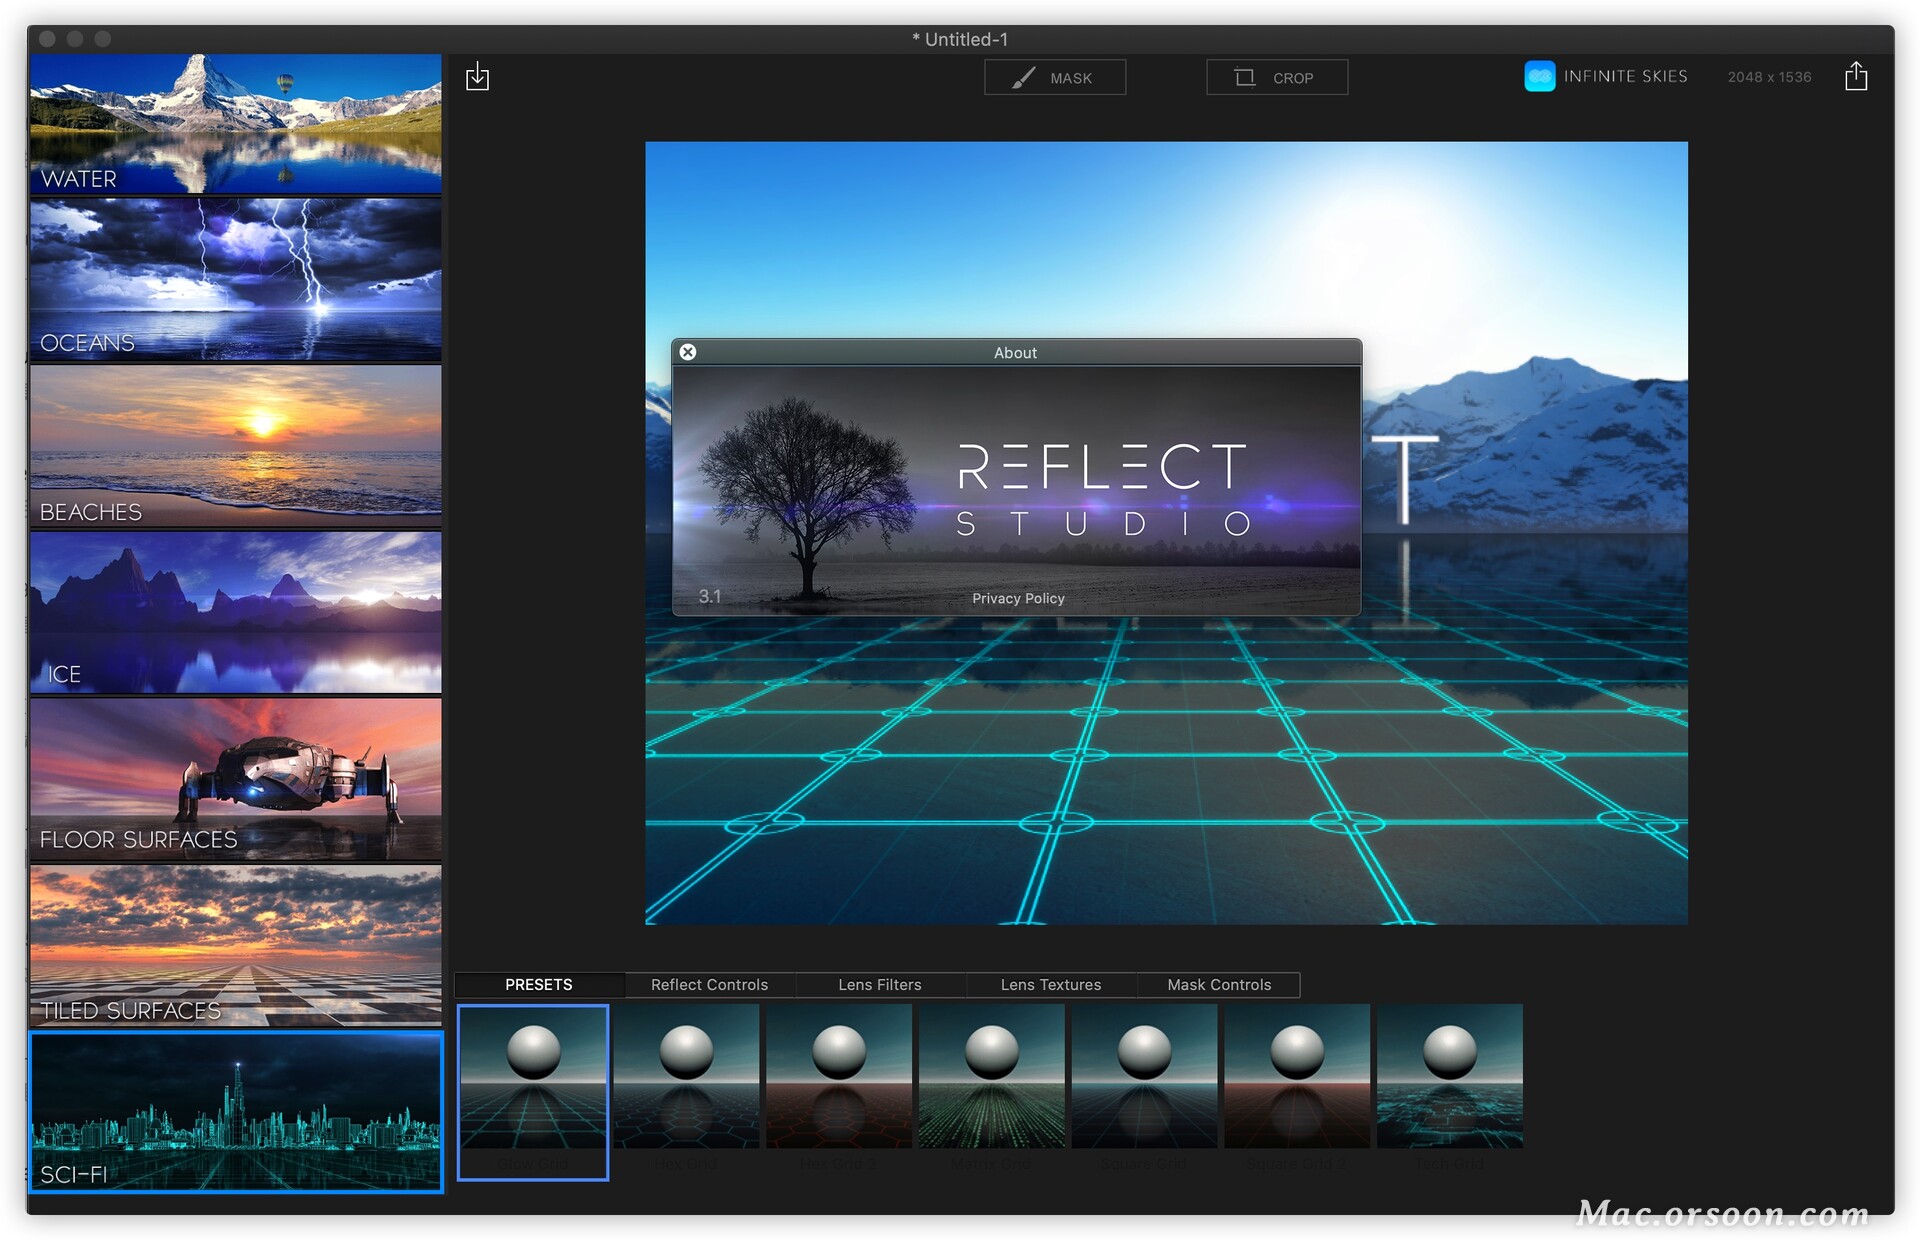This screenshot has width=1920, height=1240.
Task: Switch to Reflect Controls tab
Action: coord(709,985)
